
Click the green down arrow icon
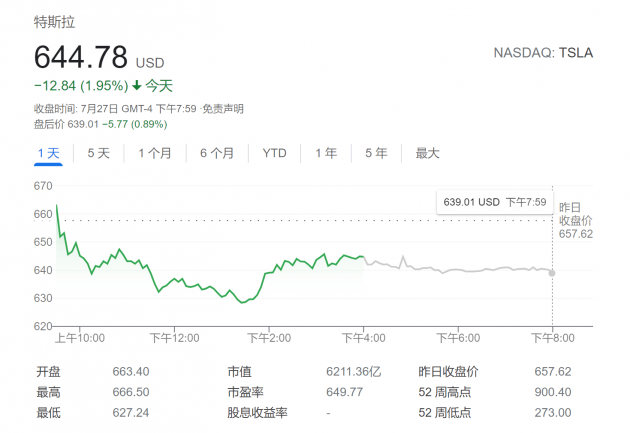point(137,85)
